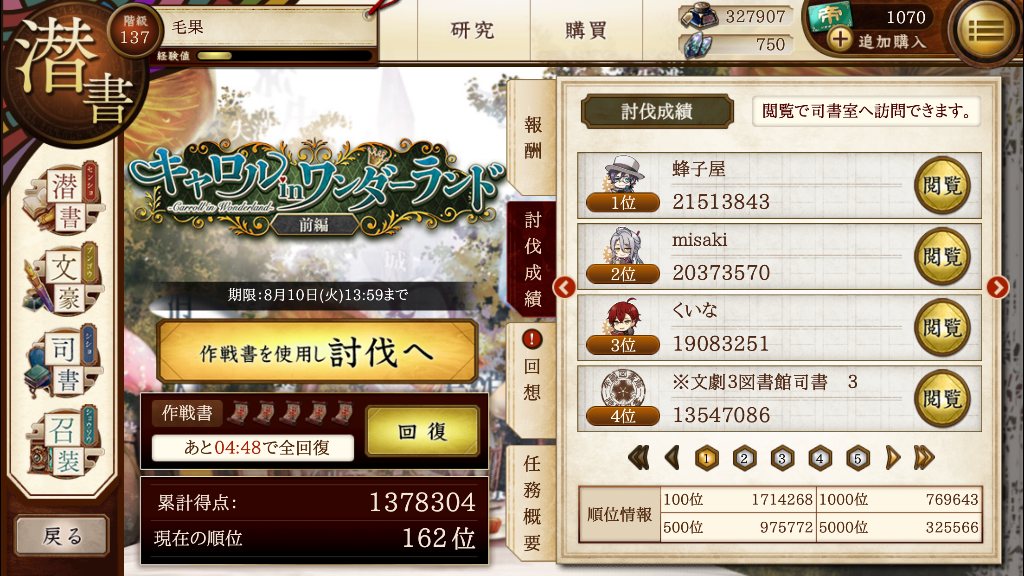Select ranking page 5
Viewport: 1024px width, 576px height.
[857, 458]
